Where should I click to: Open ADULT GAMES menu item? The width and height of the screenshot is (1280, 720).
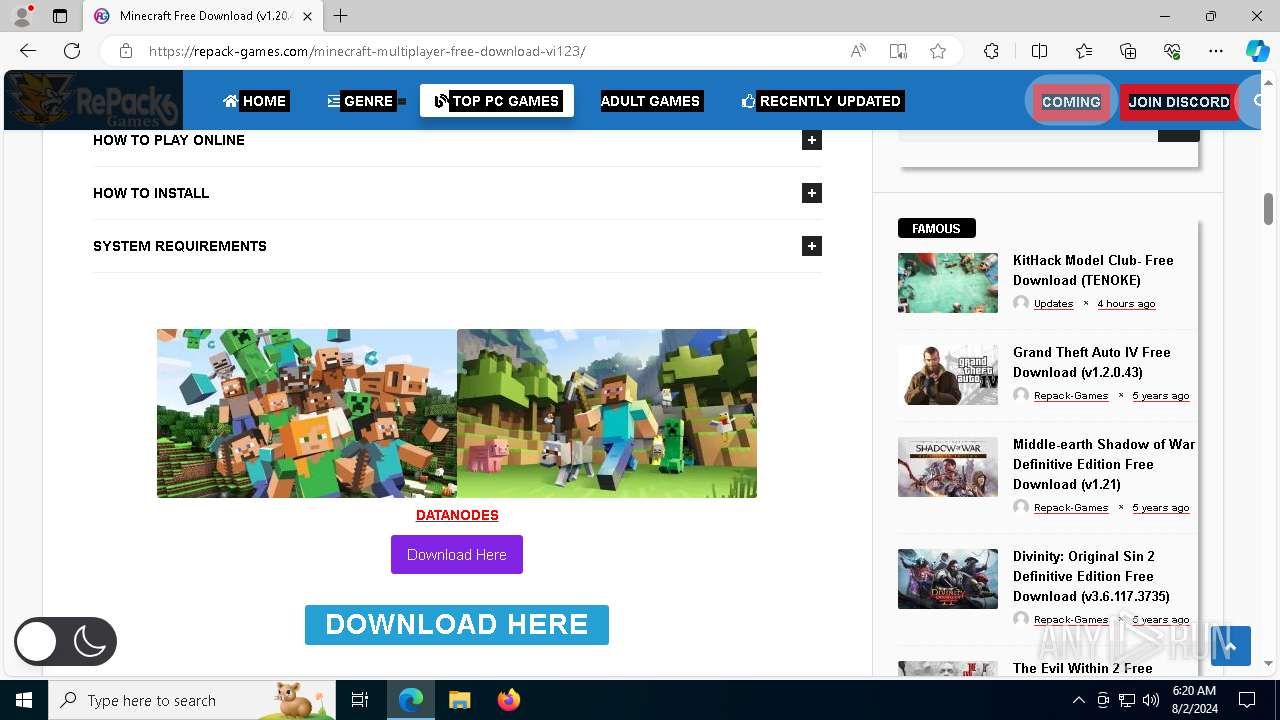pos(650,101)
